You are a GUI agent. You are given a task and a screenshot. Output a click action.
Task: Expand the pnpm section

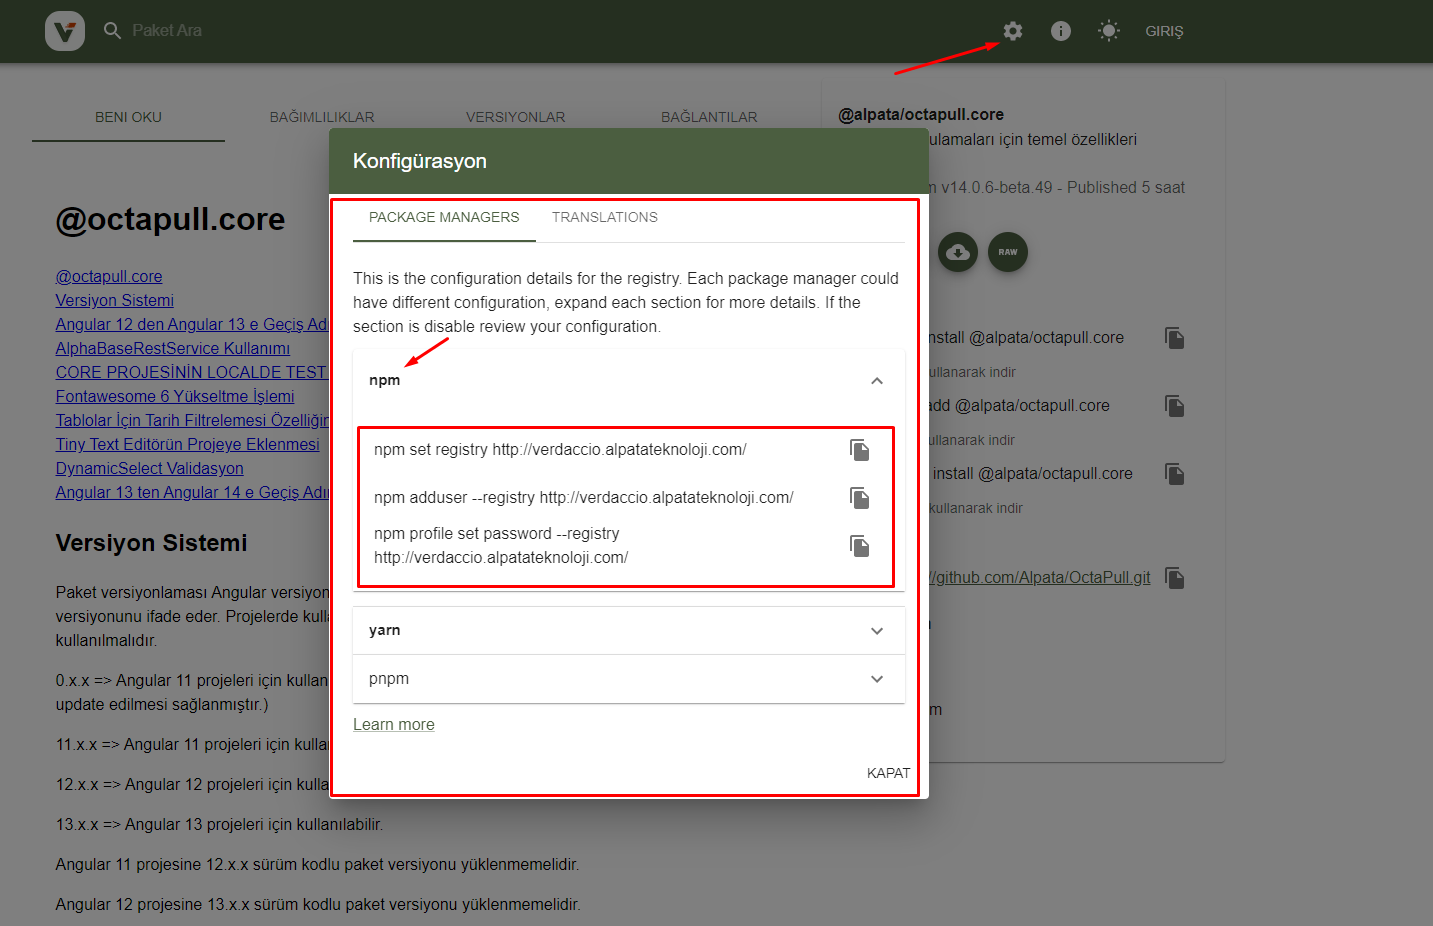pyautogui.click(x=876, y=679)
